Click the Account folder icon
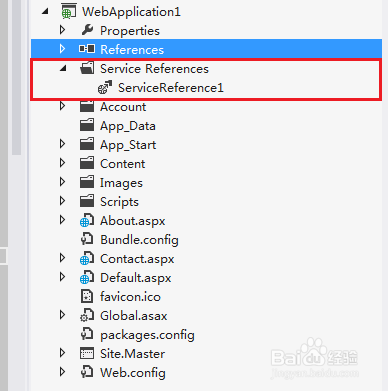388x391 pixels. 87,106
